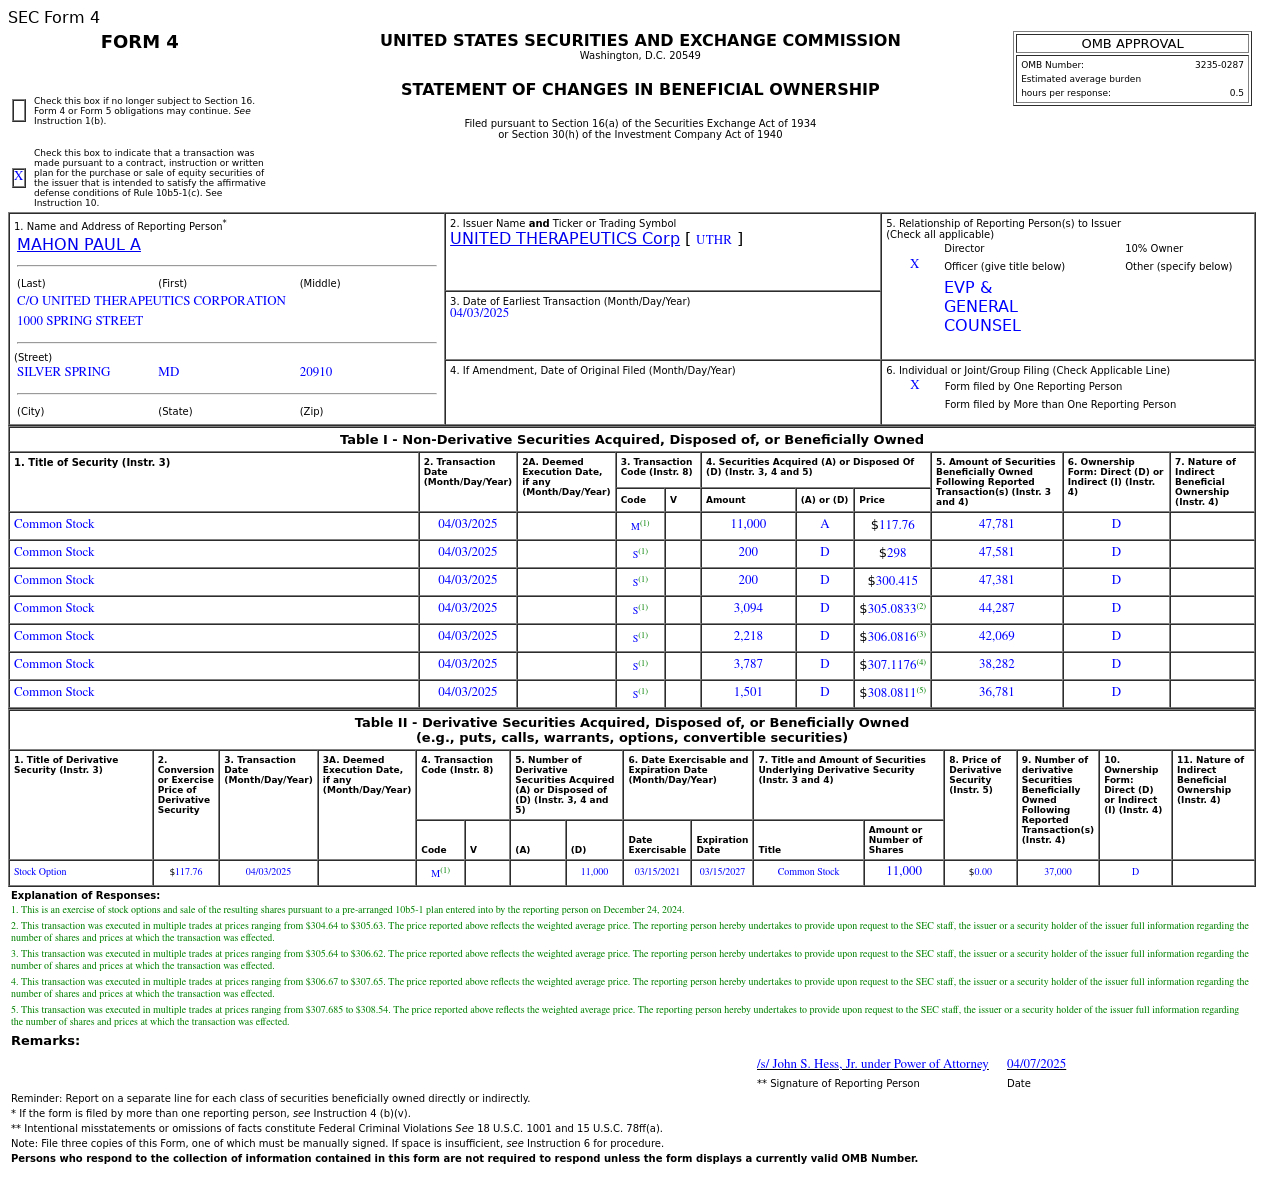Click the $117.76 price in Table I
1264x1189 pixels.
point(893,525)
